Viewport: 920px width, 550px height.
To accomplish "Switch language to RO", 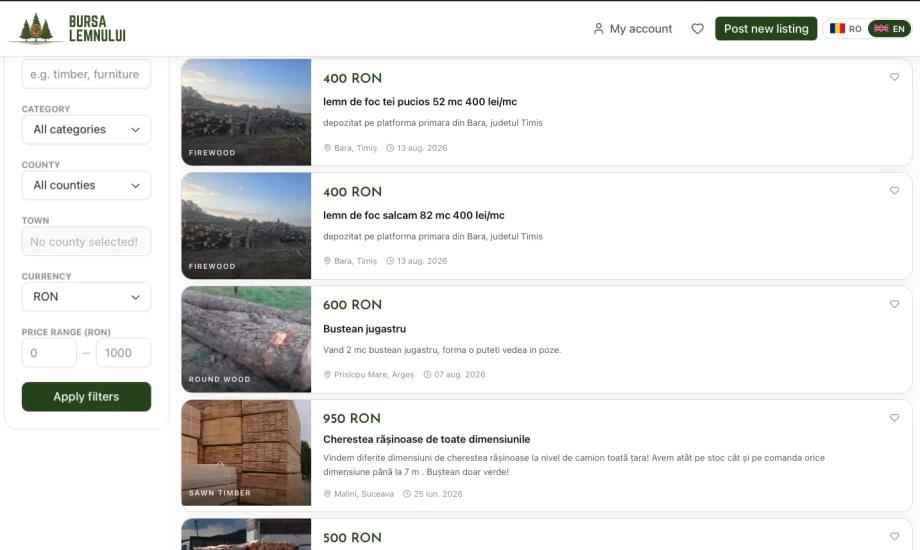I will tap(845, 29).
